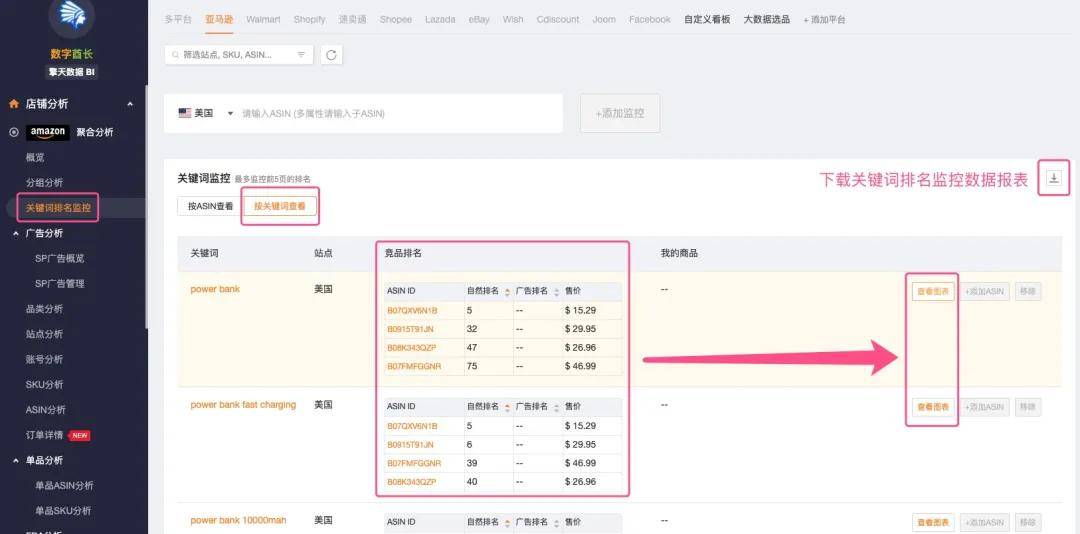Download keyword ranking monitoring report
This screenshot has width=1080, height=534.
coord(1053,178)
